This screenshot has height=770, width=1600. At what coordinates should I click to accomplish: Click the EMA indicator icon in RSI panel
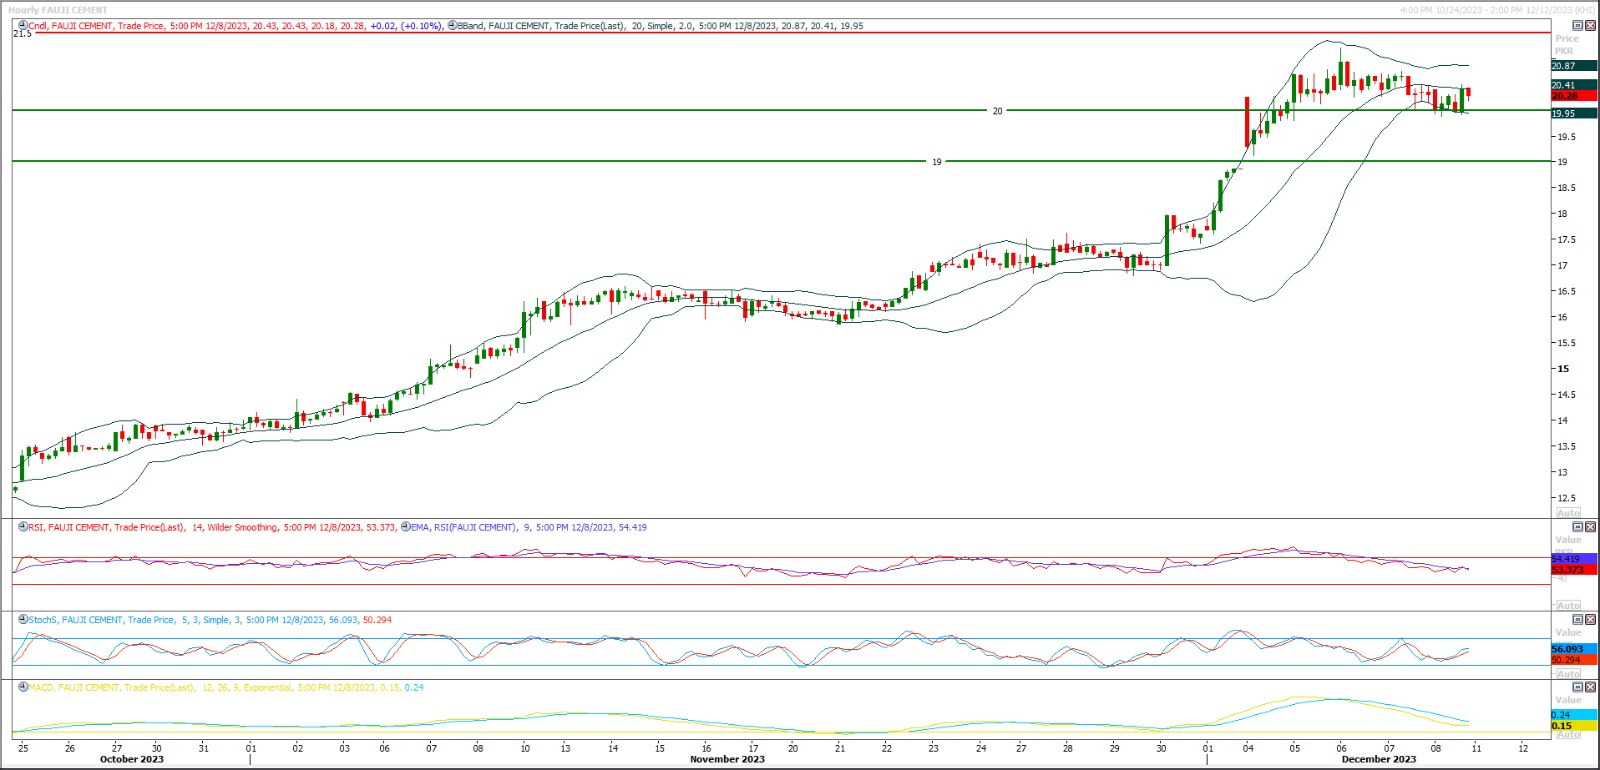point(405,527)
